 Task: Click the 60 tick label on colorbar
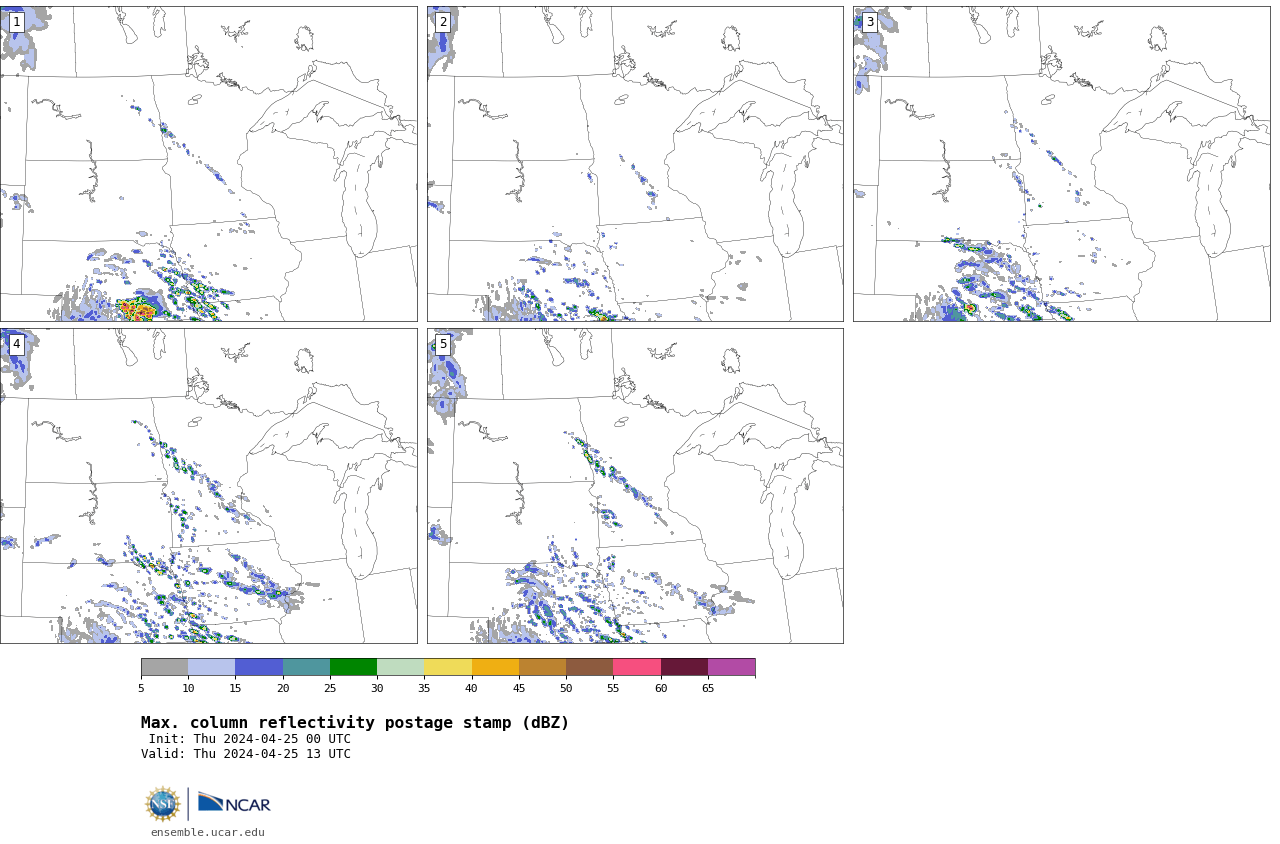pyautogui.click(x=661, y=688)
